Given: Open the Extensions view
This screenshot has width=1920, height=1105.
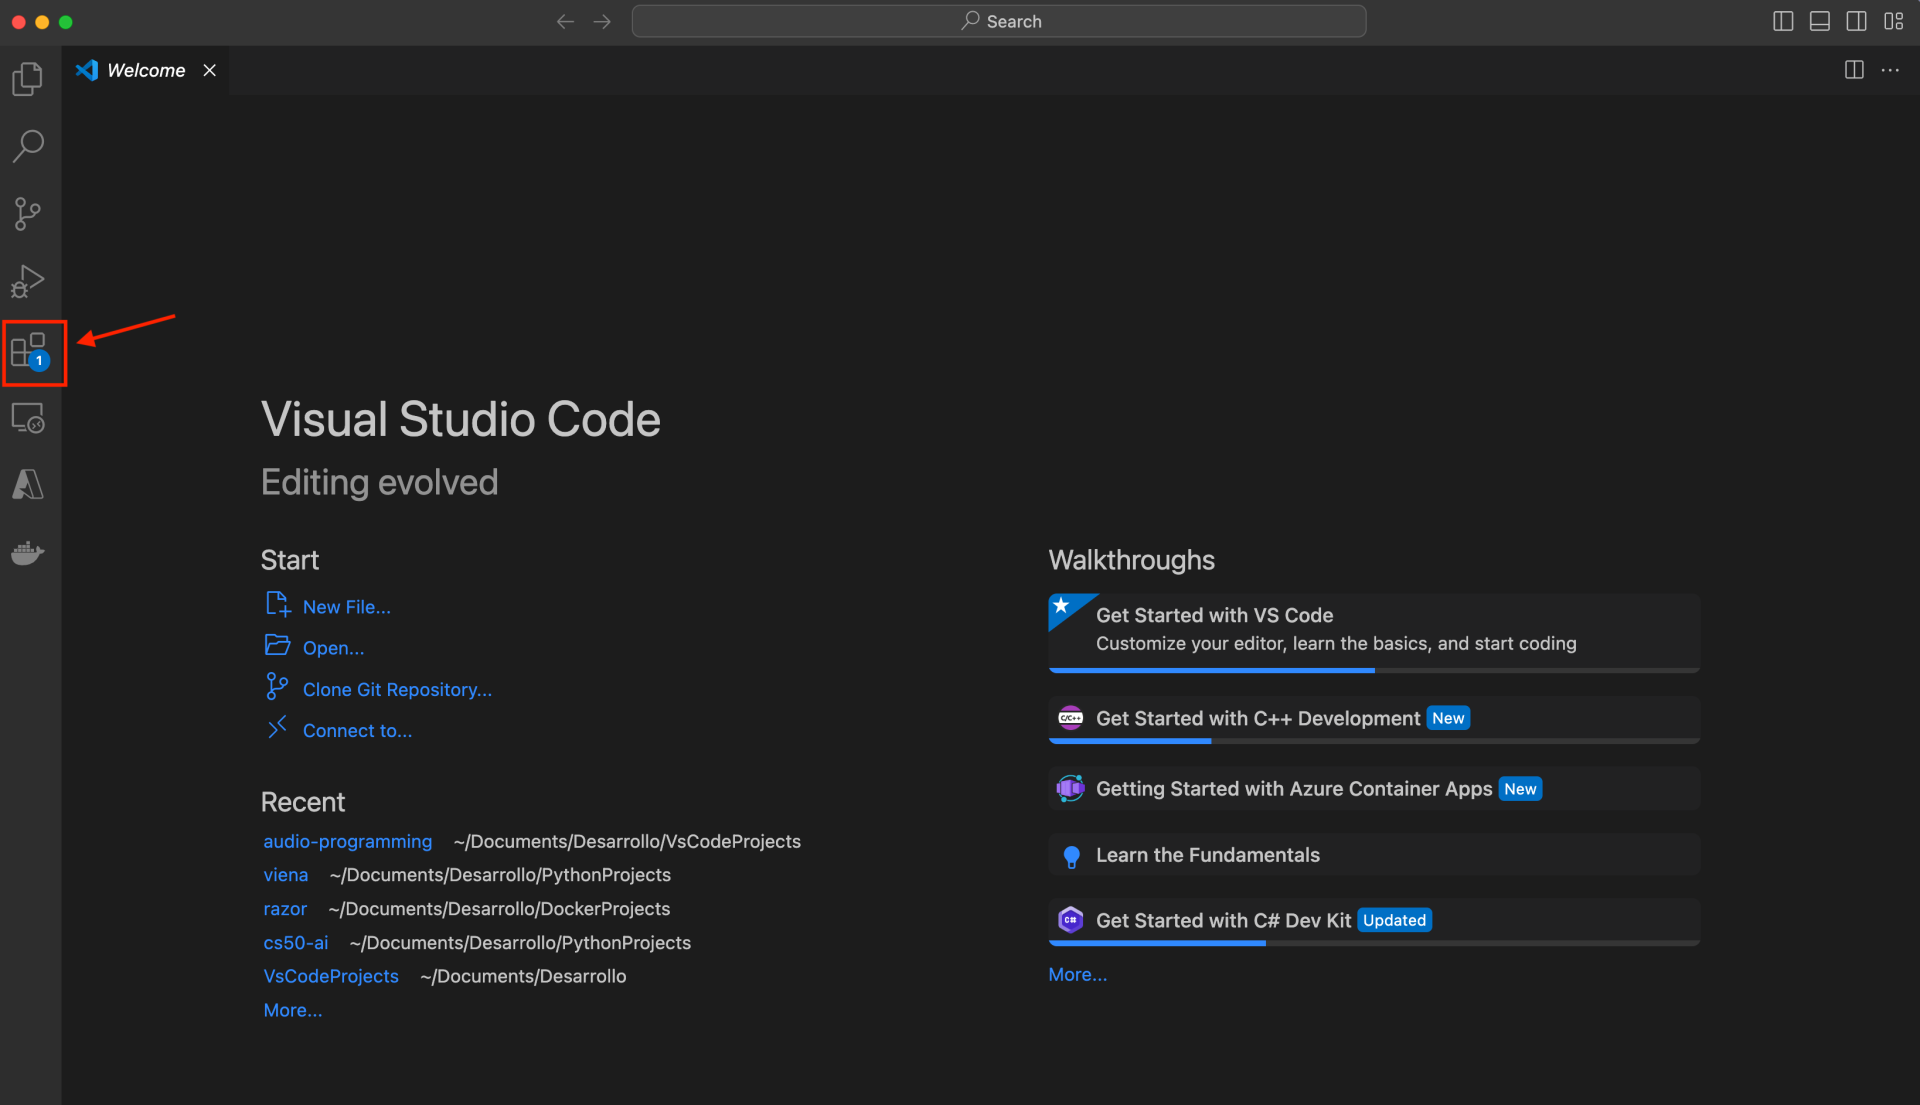Looking at the screenshot, I should [29, 352].
